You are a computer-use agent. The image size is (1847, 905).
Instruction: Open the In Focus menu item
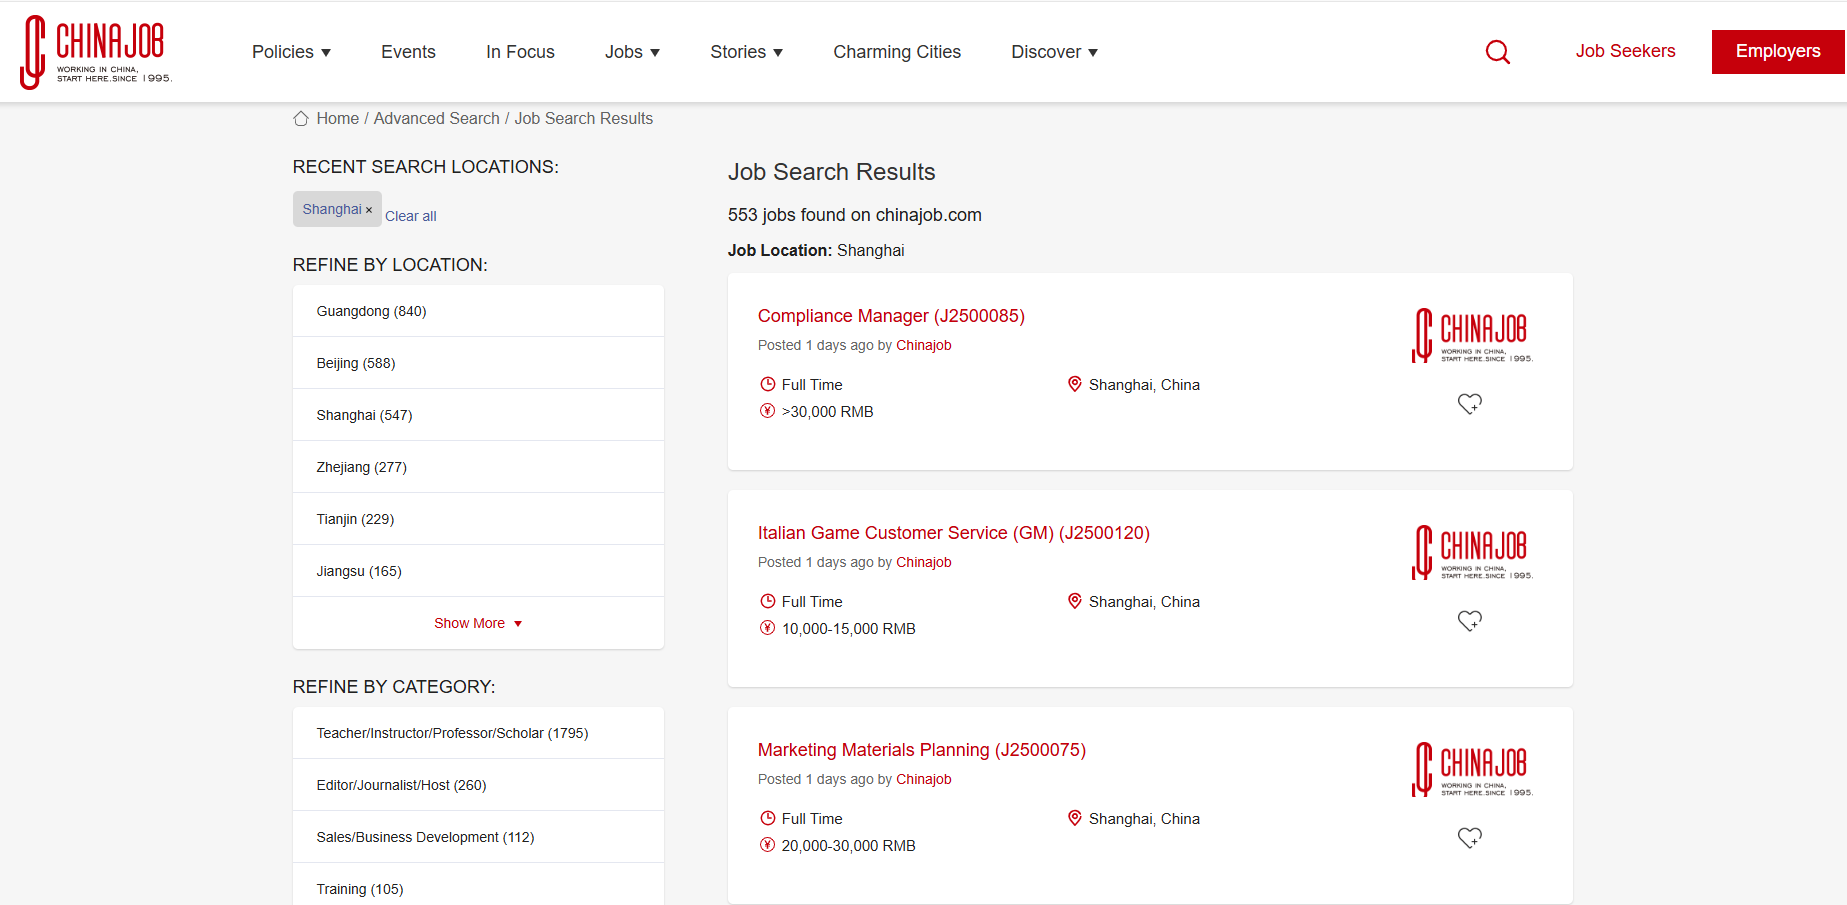click(520, 52)
